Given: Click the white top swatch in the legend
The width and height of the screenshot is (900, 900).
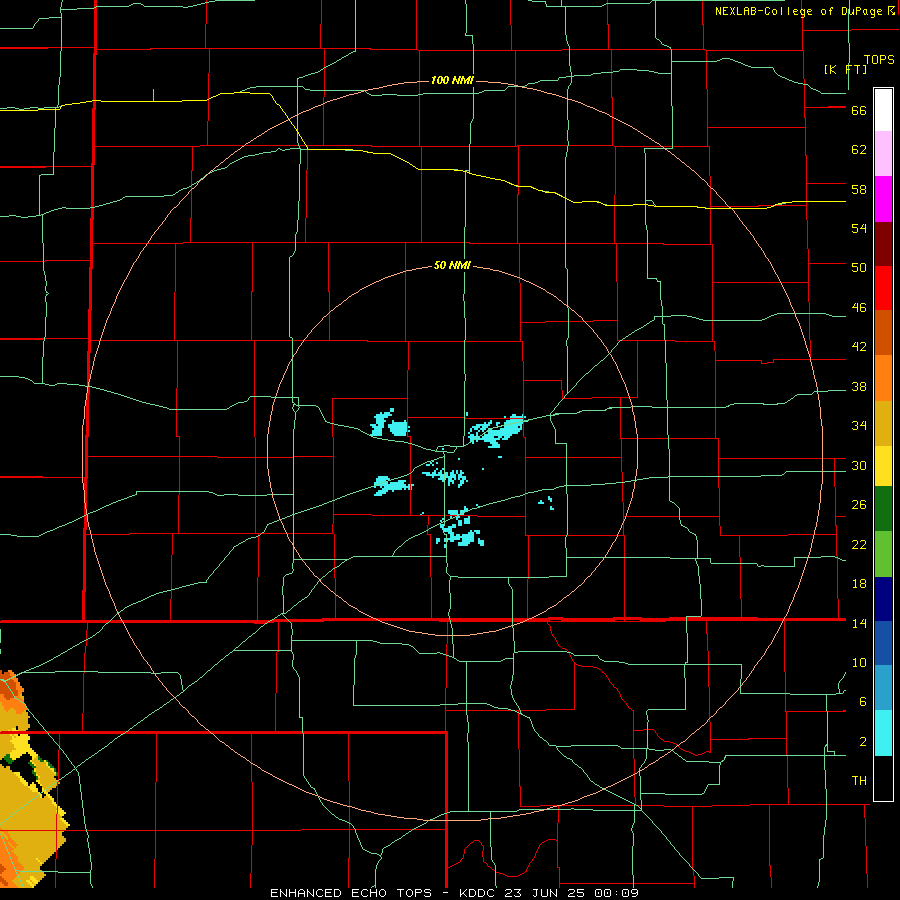Looking at the screenshot, I should [883, 110].
